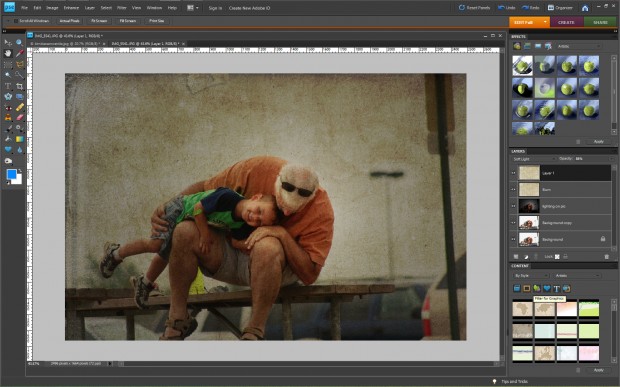Viewport: 620px width, 387px height.
Task: Switch to the SHARE tab
Action: [600, 22]
